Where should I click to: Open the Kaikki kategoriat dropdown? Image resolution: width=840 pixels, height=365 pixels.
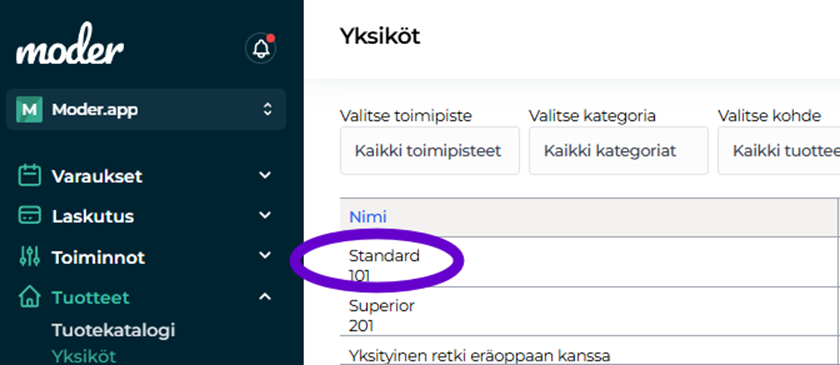click(619, 151)
